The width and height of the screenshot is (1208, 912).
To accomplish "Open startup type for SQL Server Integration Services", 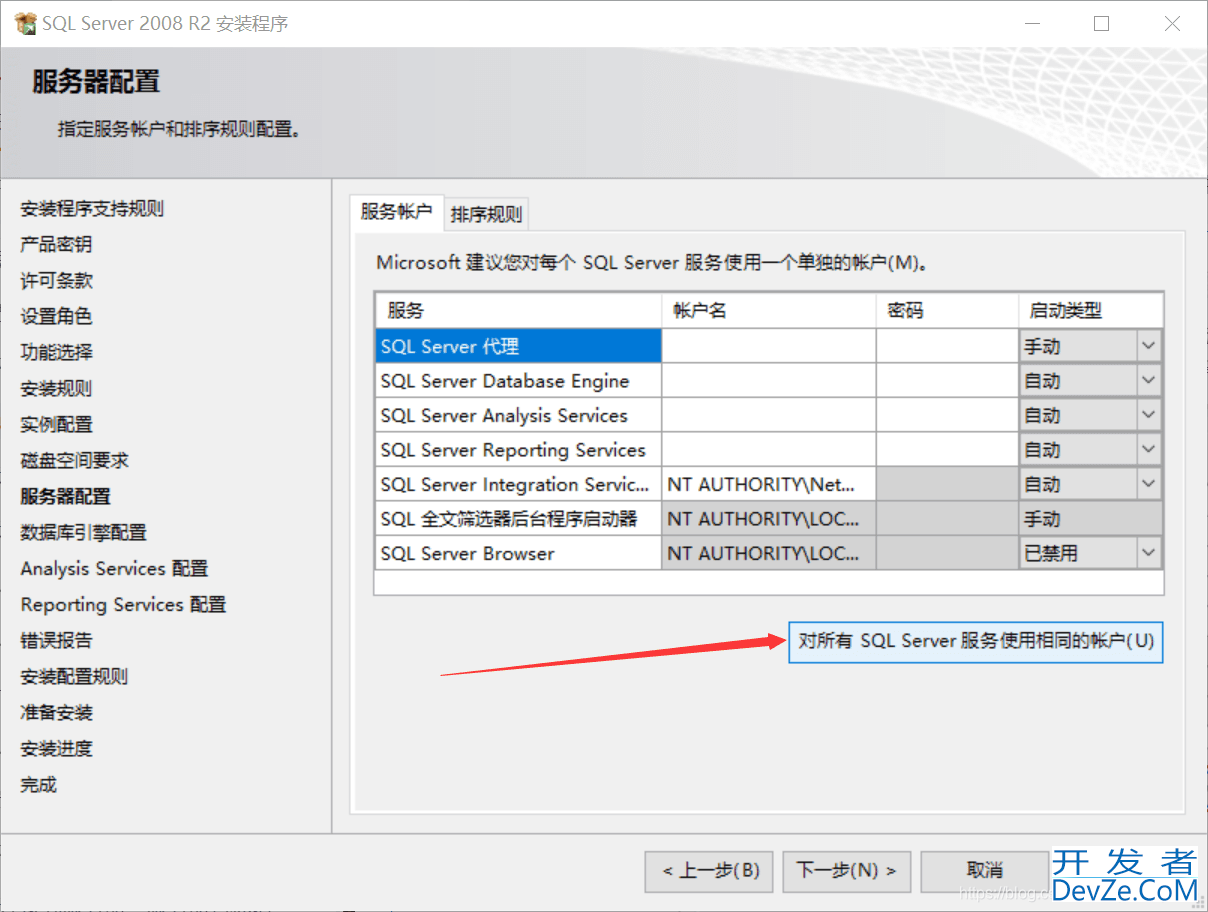I will pos(1148,484).
